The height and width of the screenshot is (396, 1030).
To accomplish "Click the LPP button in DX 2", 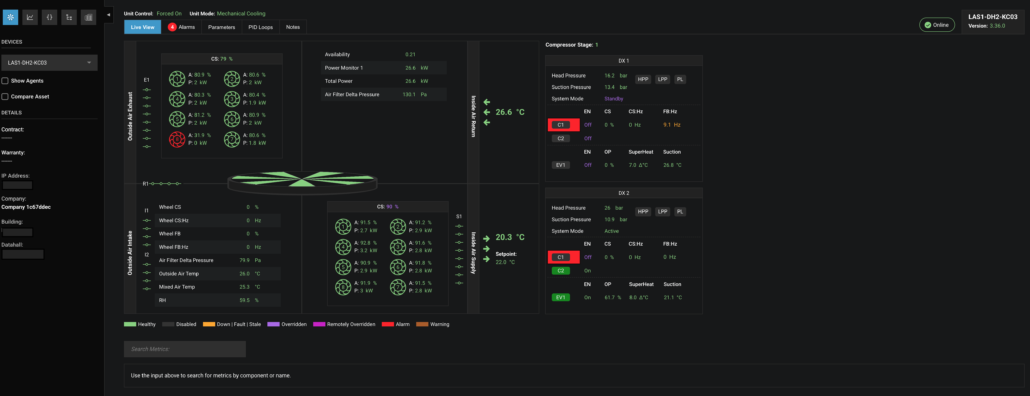I will (x=662, y=211).
